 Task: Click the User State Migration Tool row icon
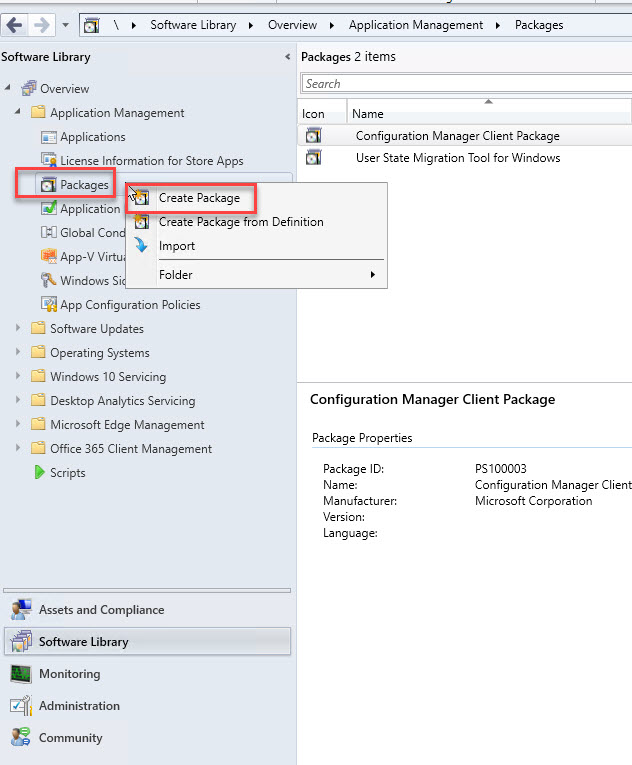click(x=313, y=158)
